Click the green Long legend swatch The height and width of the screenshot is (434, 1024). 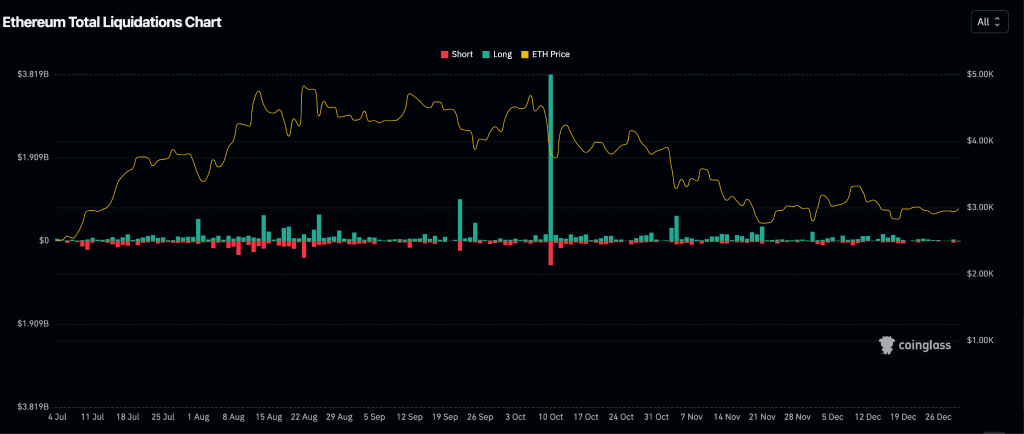pyautogui.click(x=485, y=54)
